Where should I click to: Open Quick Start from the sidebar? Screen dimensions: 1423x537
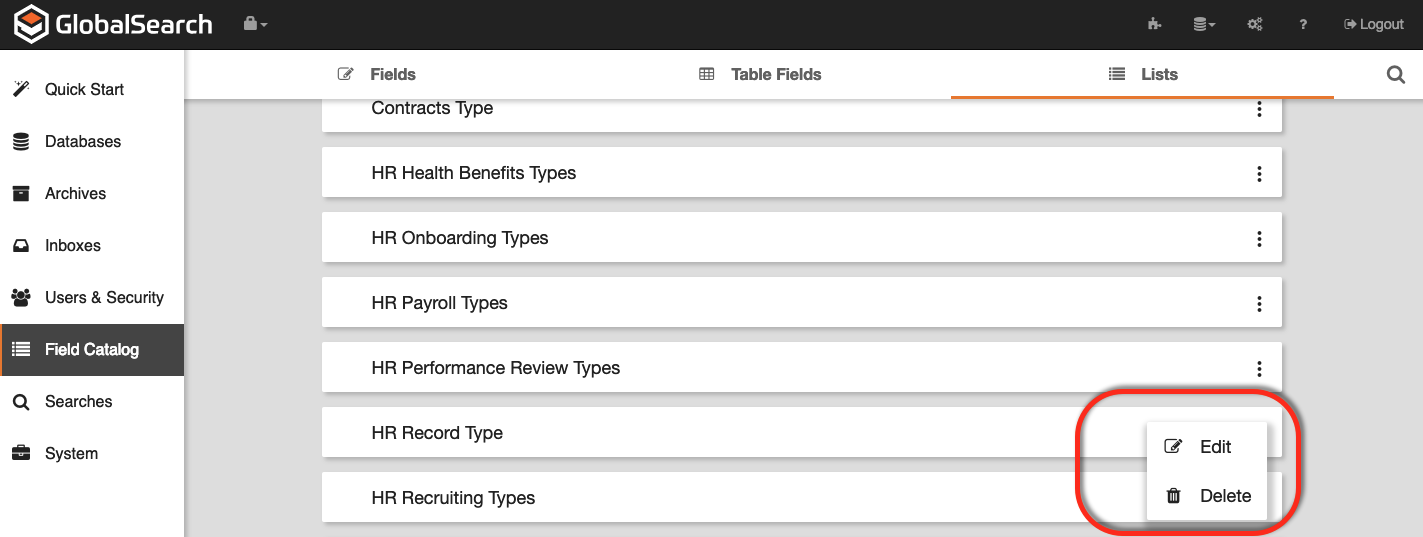tap(84, 89)
